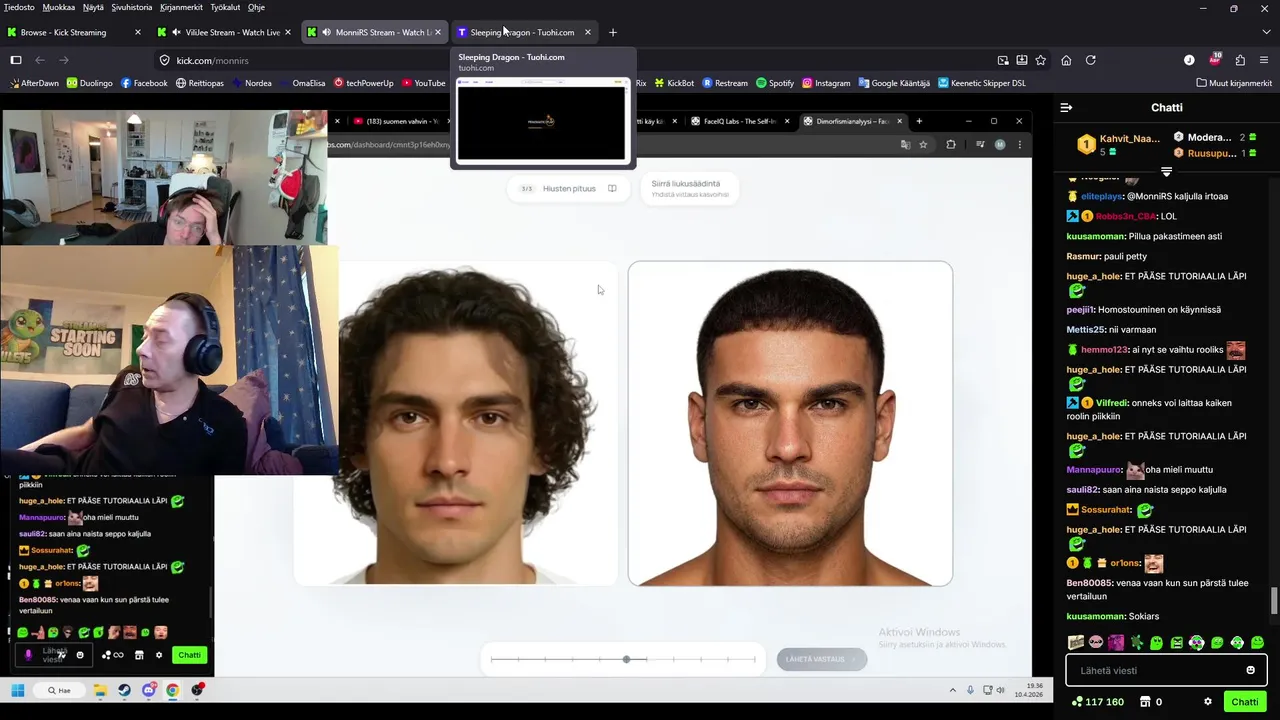Viewport: 1280px width, 720px height.
Task: Open the Tiedosto menu
Action: 19,7
